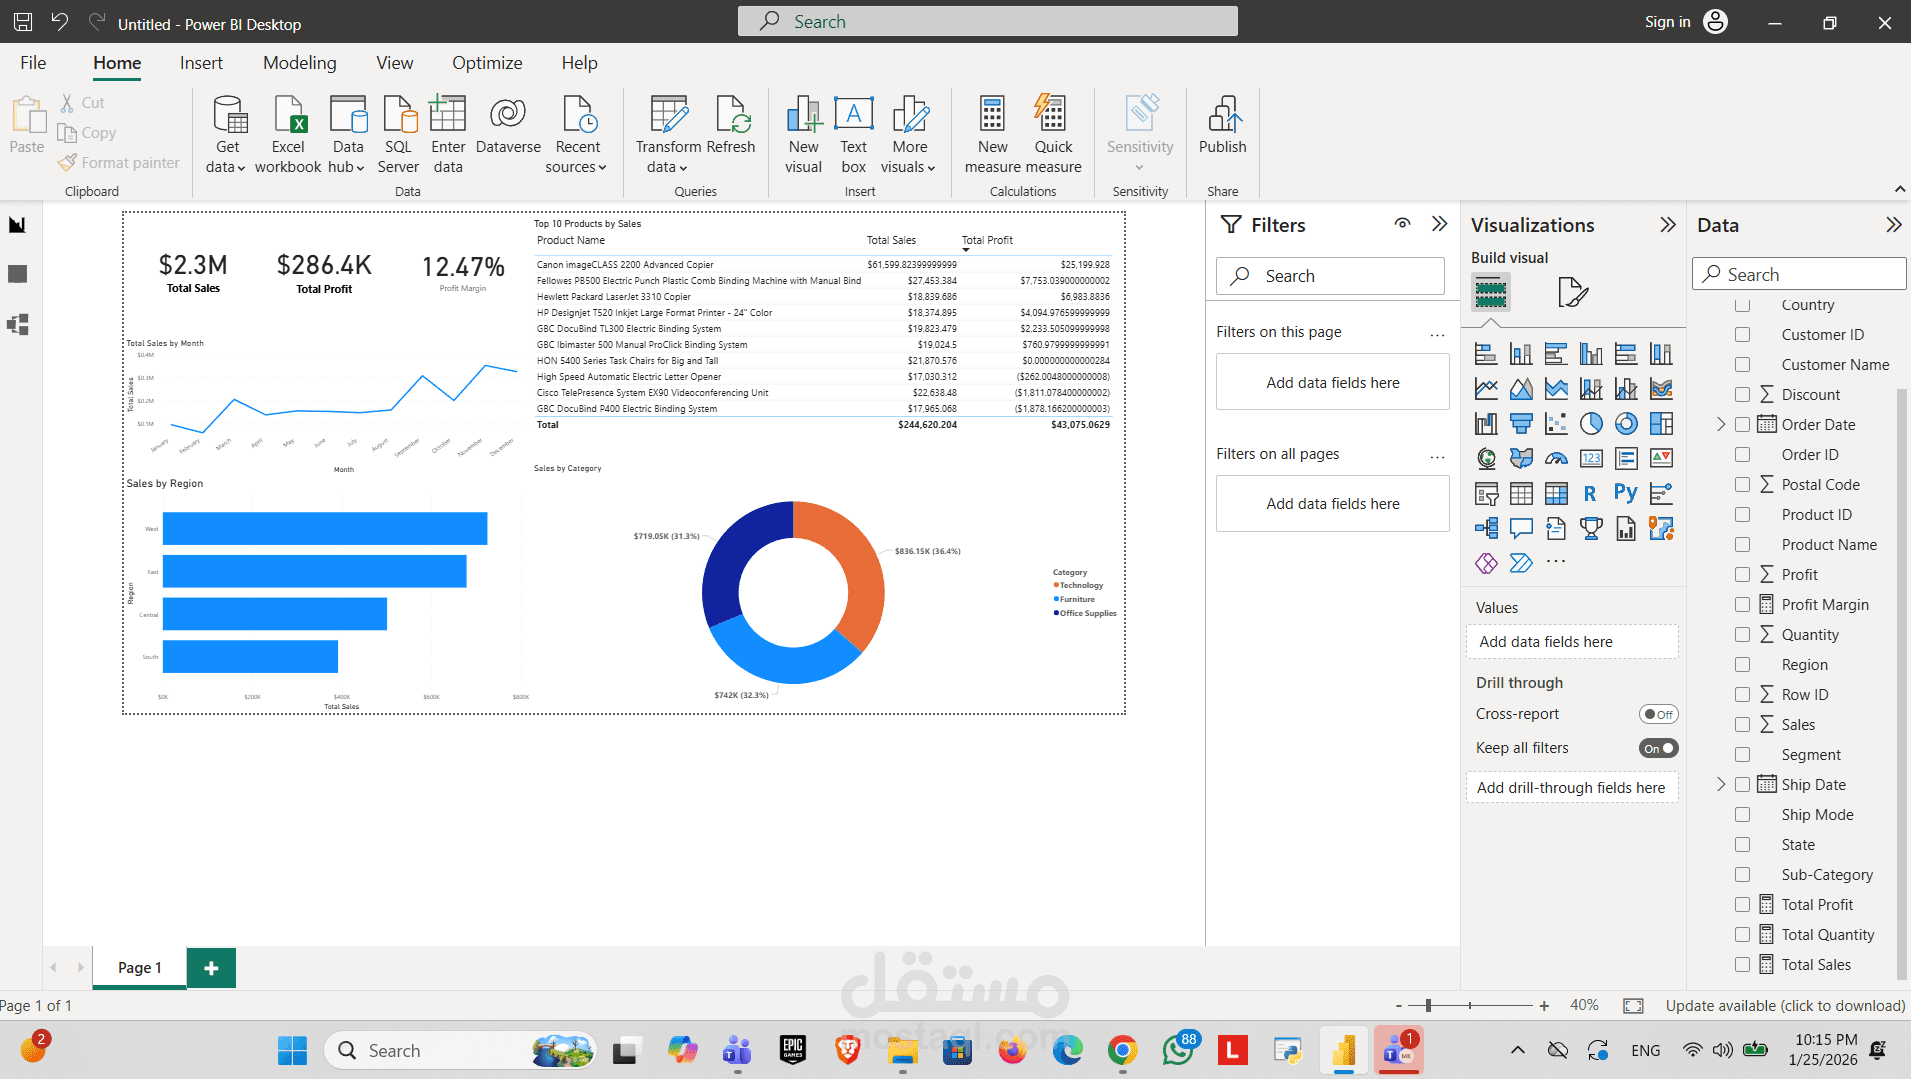Viewport: 1911px width, 1079px height.
Task: Switch to Table view in the sidebar
Action: click(x=18, y=274)
